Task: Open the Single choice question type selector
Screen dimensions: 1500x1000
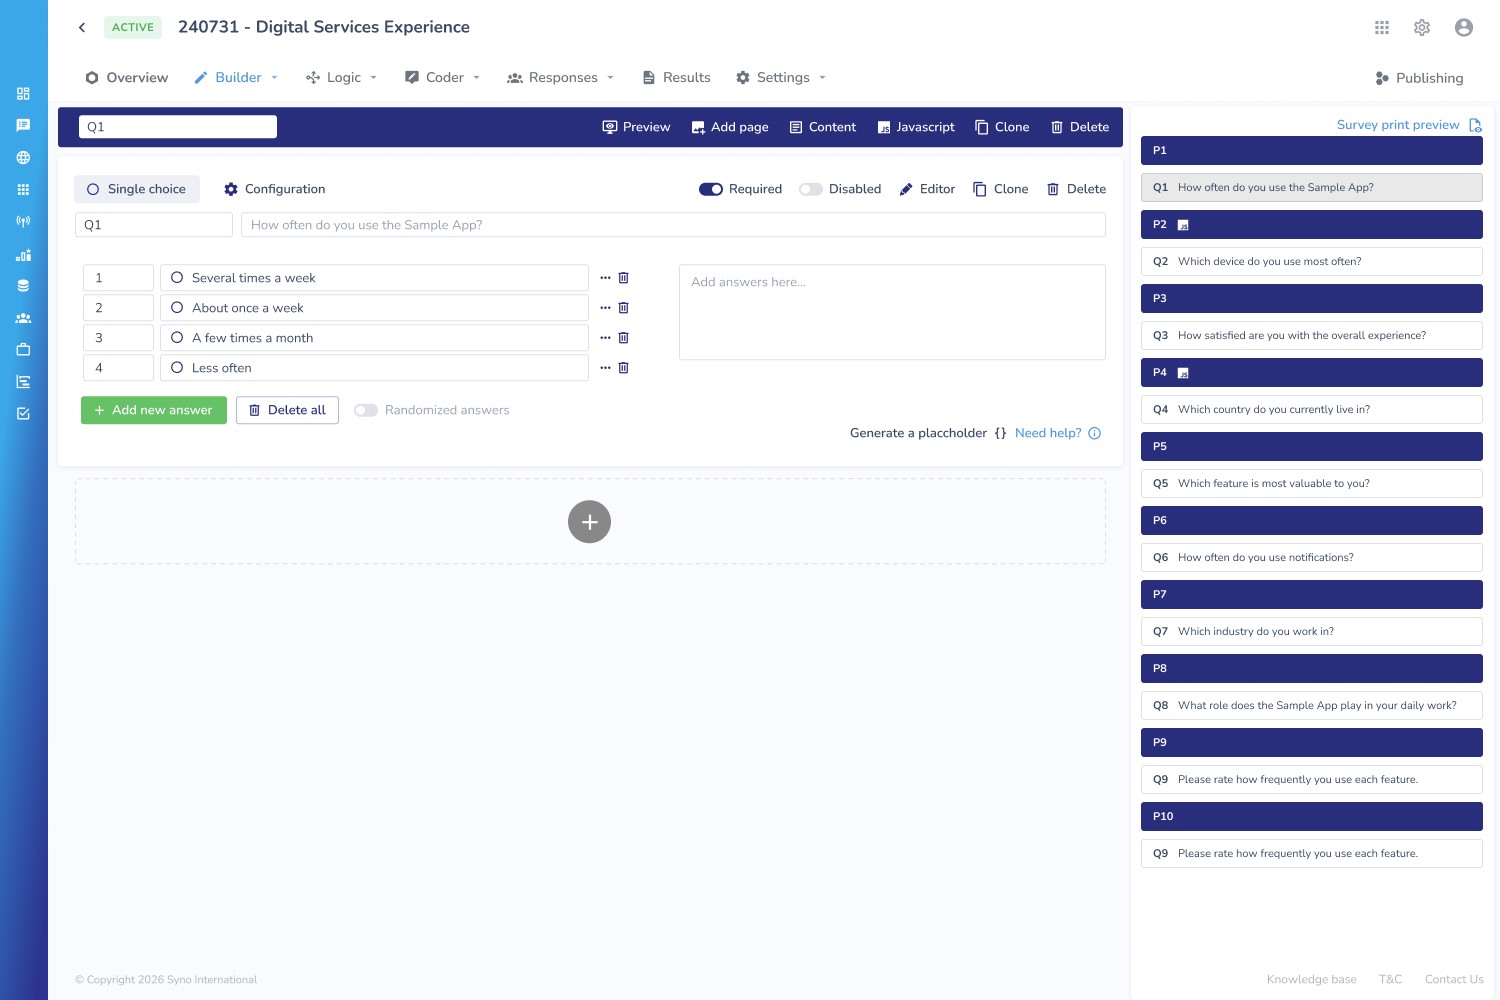Action: coord(137,189)
